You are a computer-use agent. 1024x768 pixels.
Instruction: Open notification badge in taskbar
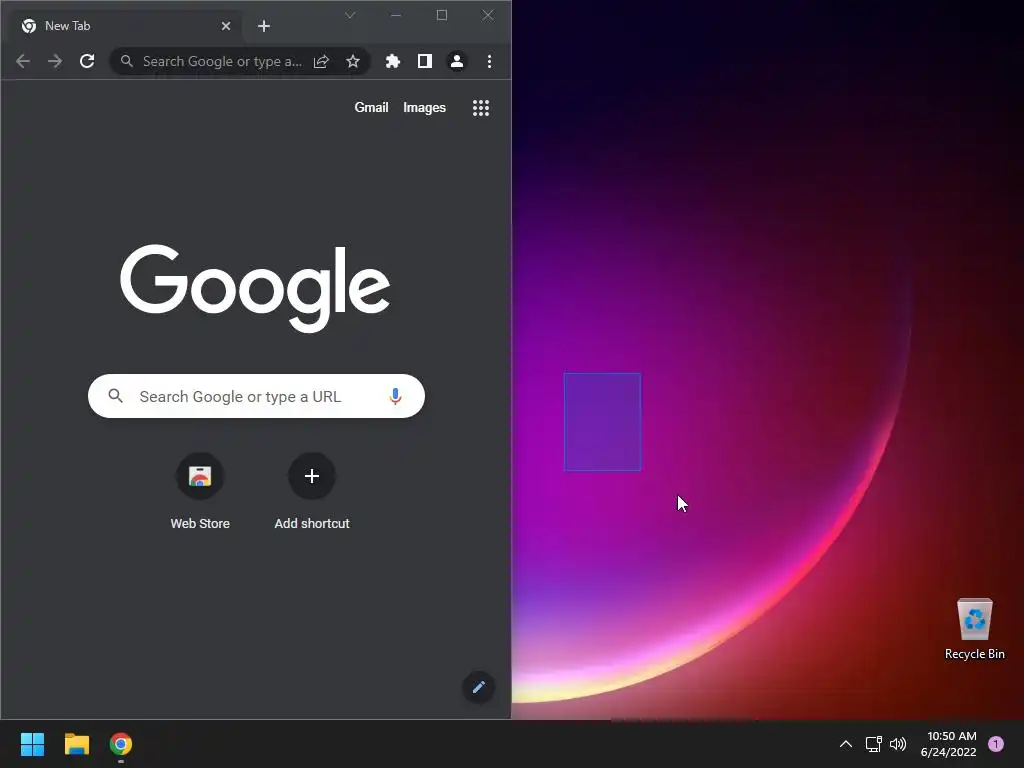click(996, 744)
